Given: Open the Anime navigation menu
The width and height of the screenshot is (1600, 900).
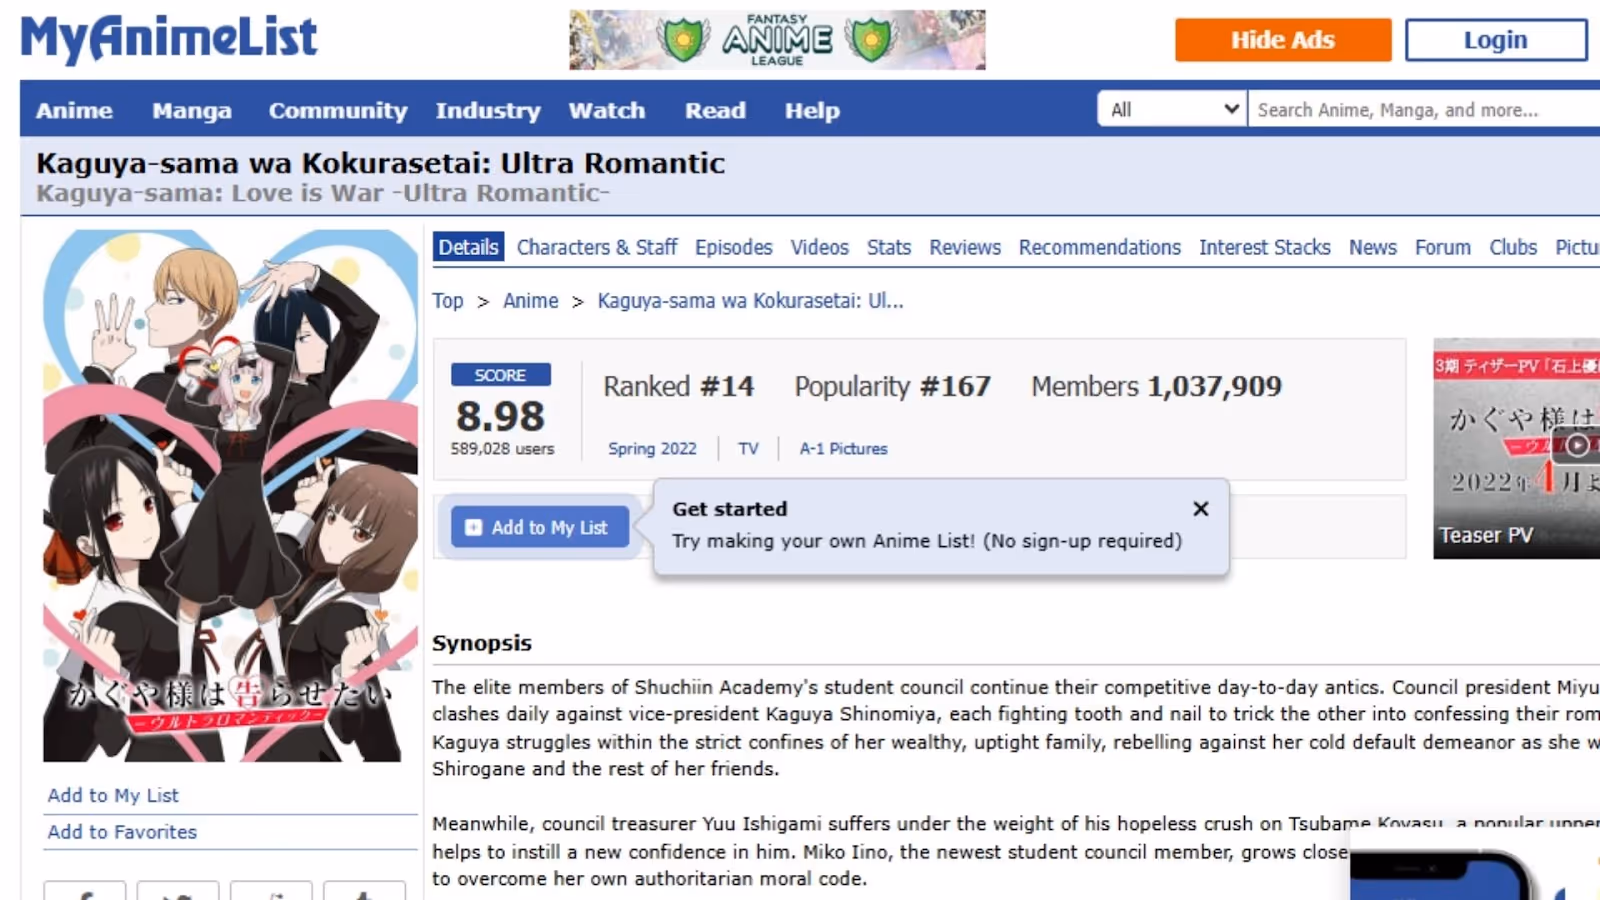Looking at the screenshot, I should point(74,110).
